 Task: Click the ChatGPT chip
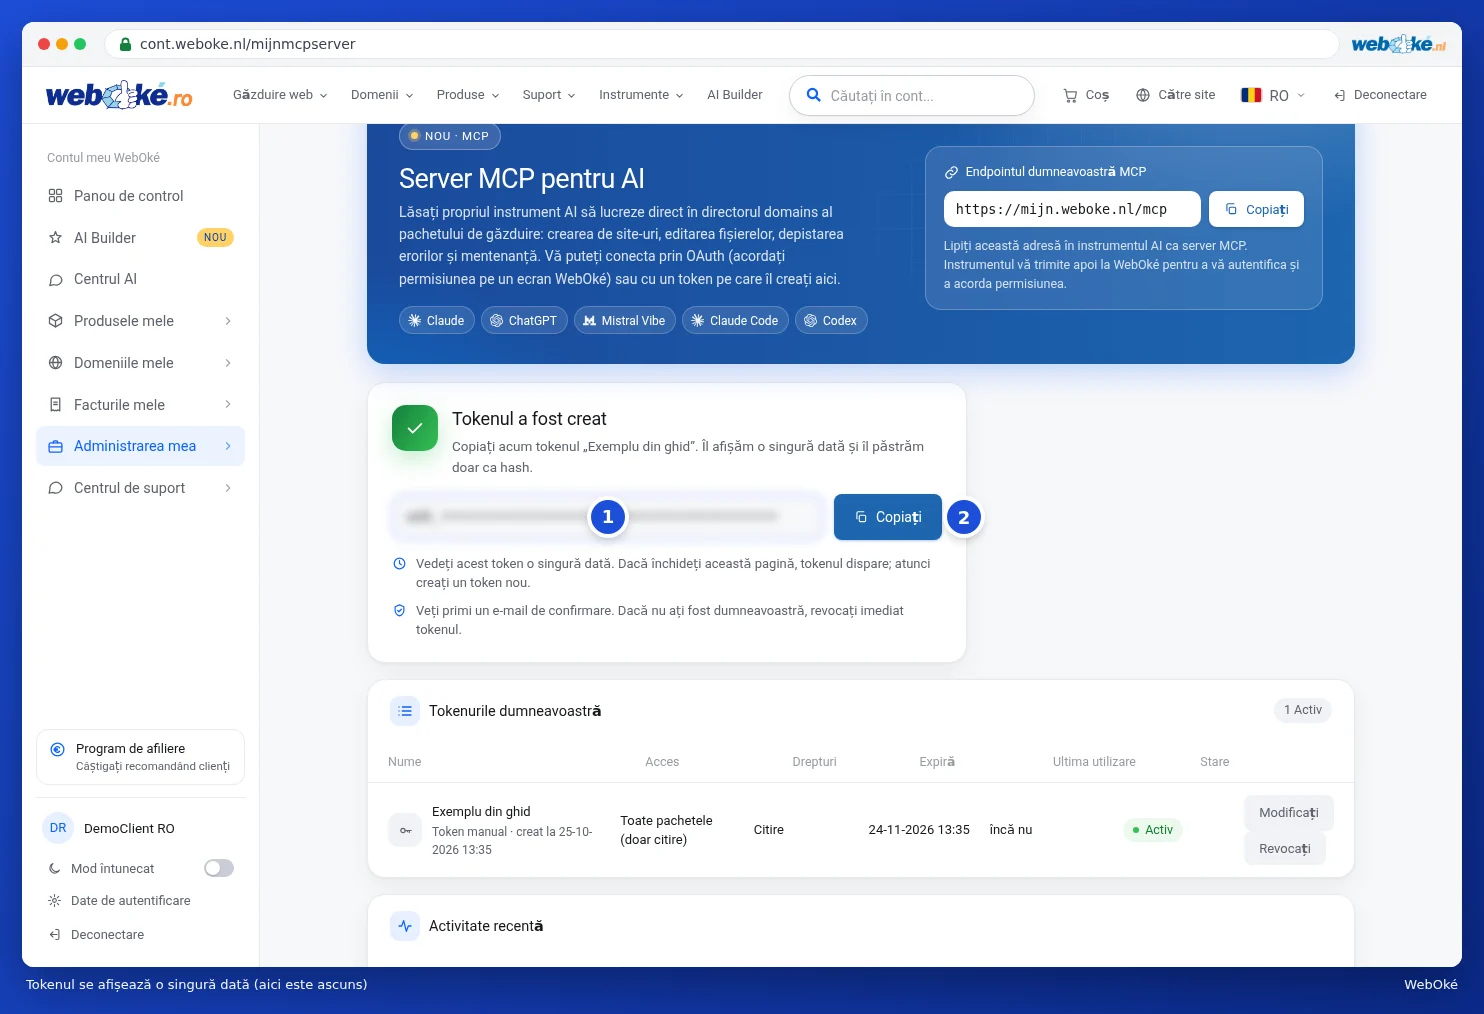click(525, 321)
